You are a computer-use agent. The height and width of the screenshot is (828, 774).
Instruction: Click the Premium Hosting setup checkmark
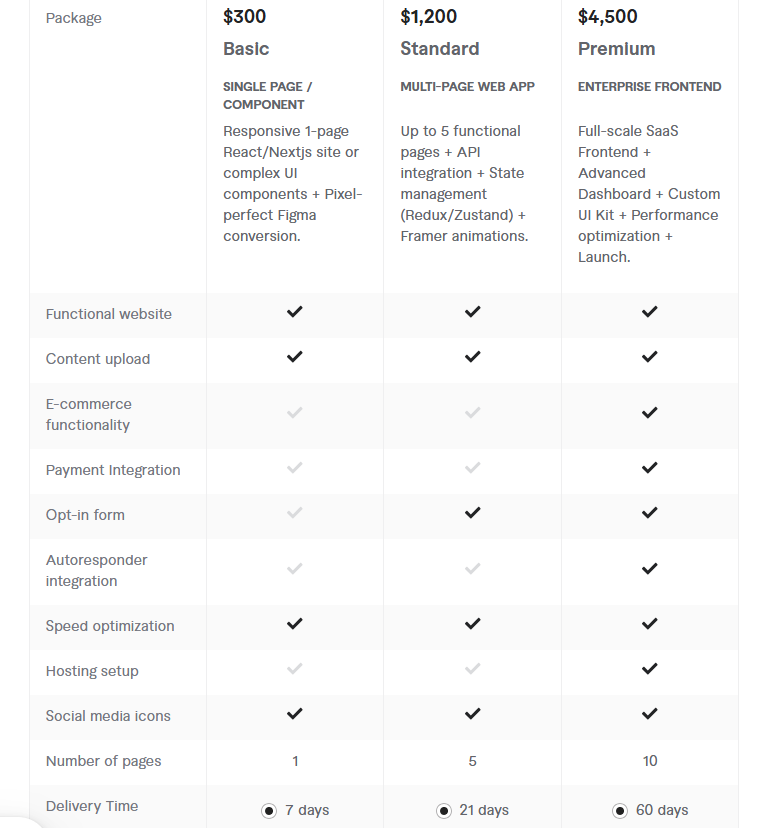pyautogui.click(x=649, y=669)
